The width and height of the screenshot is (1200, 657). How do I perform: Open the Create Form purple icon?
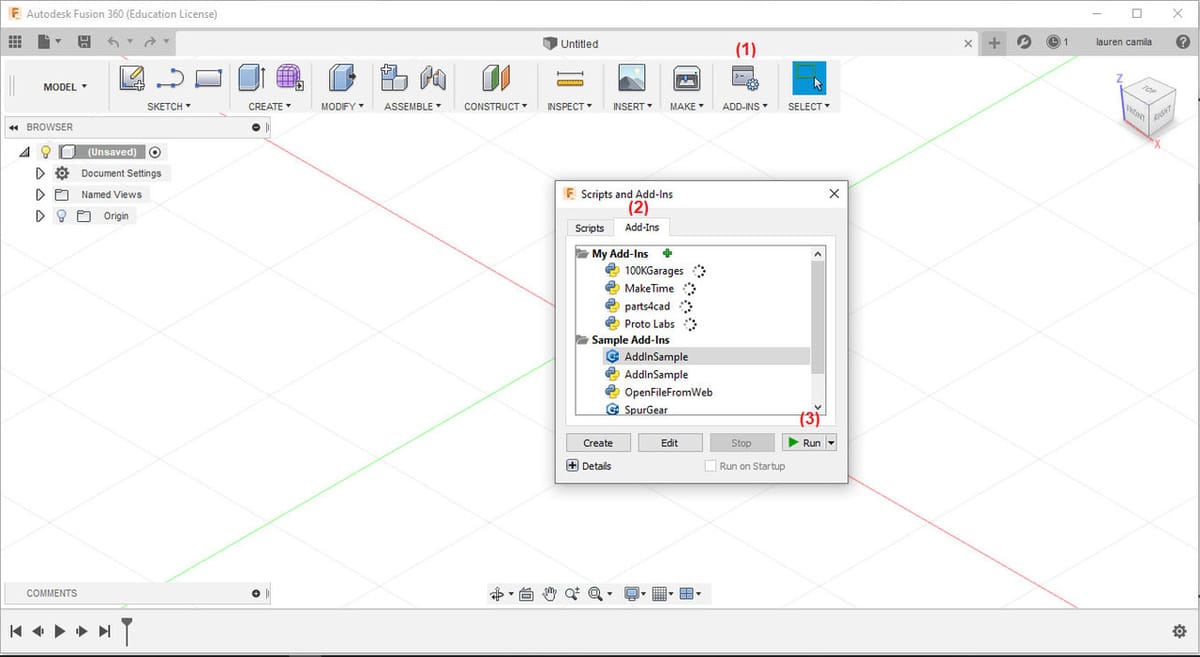(290, 78)
